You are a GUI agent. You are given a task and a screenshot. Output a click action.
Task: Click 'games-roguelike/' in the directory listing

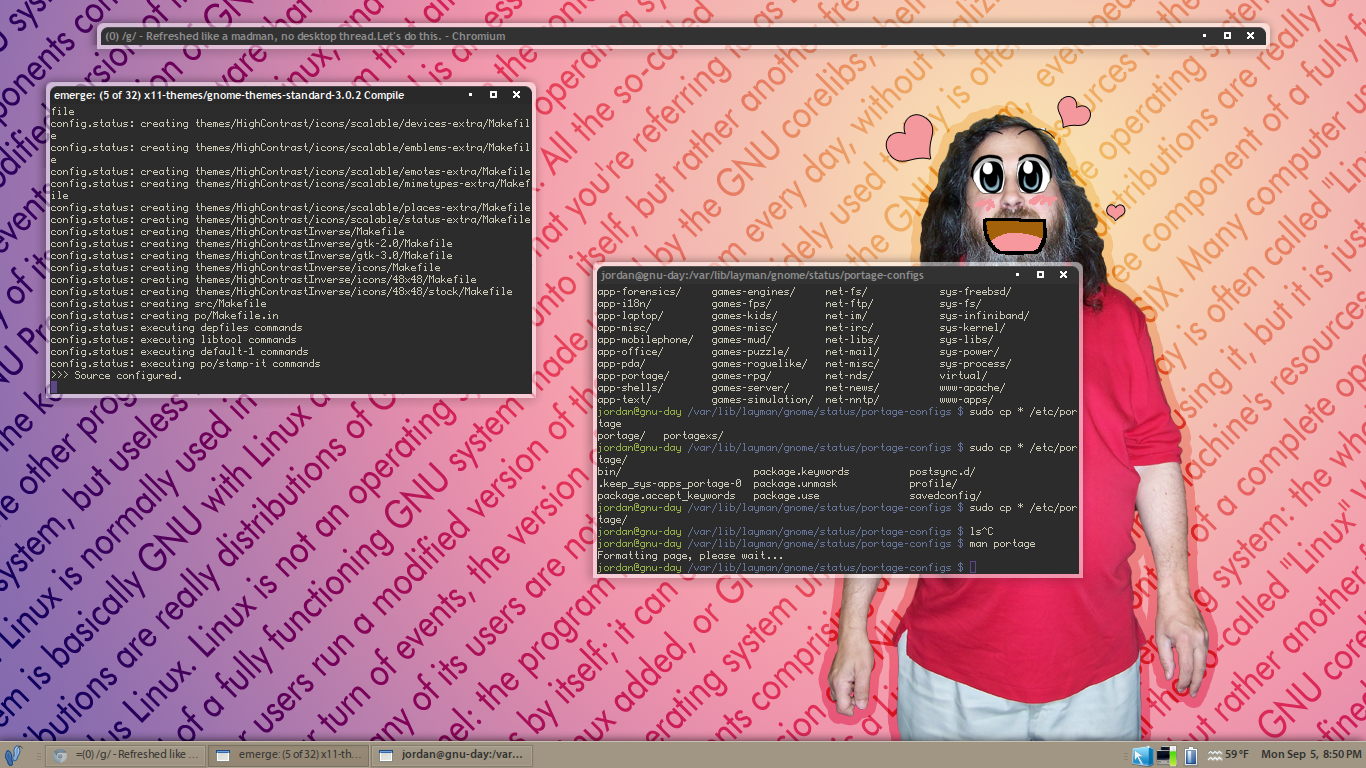(x=759, y=364)
